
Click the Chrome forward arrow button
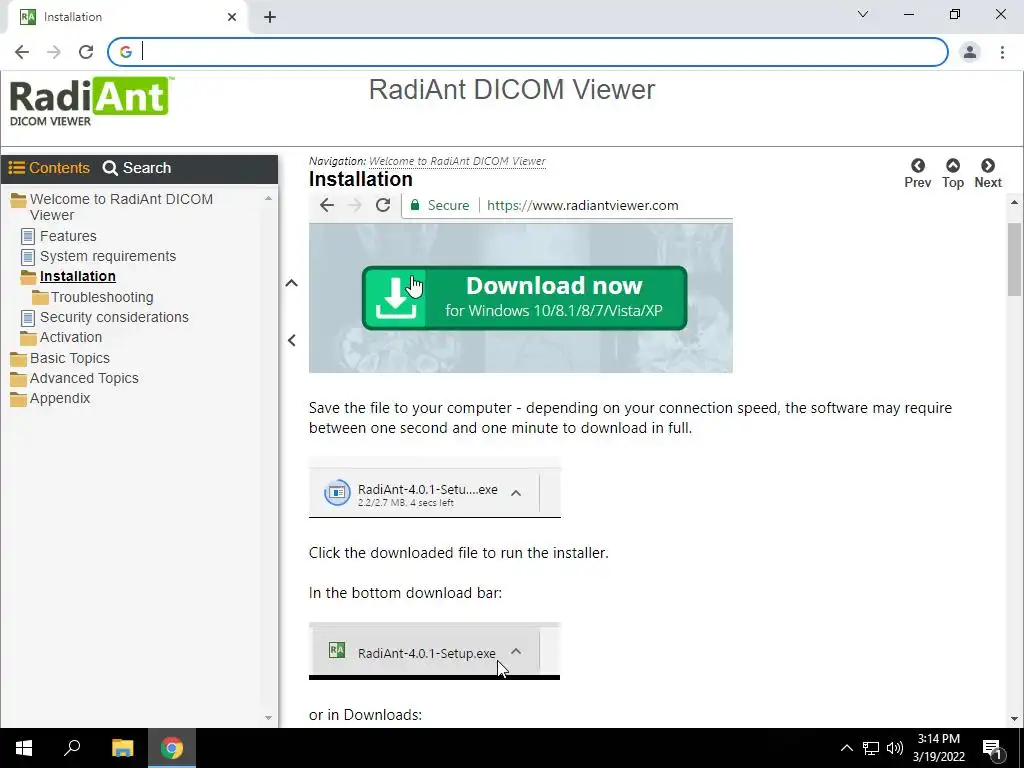click(54, 52)
